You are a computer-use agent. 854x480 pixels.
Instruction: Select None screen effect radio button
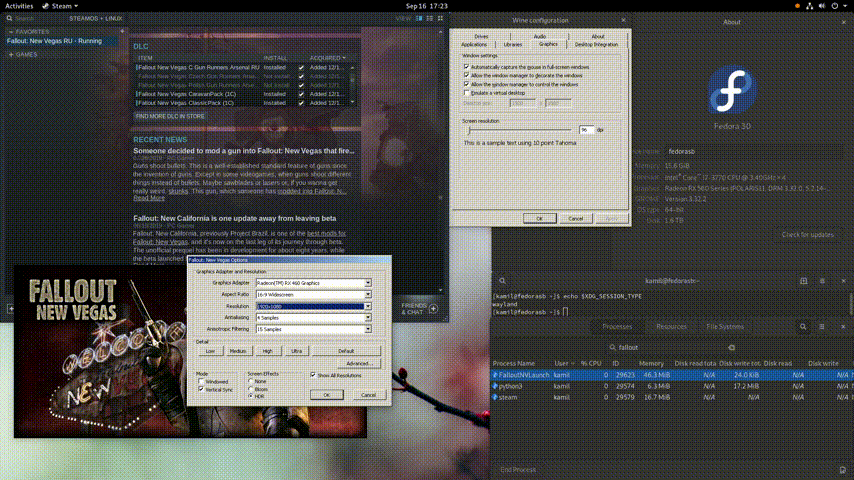pos(251,381)
